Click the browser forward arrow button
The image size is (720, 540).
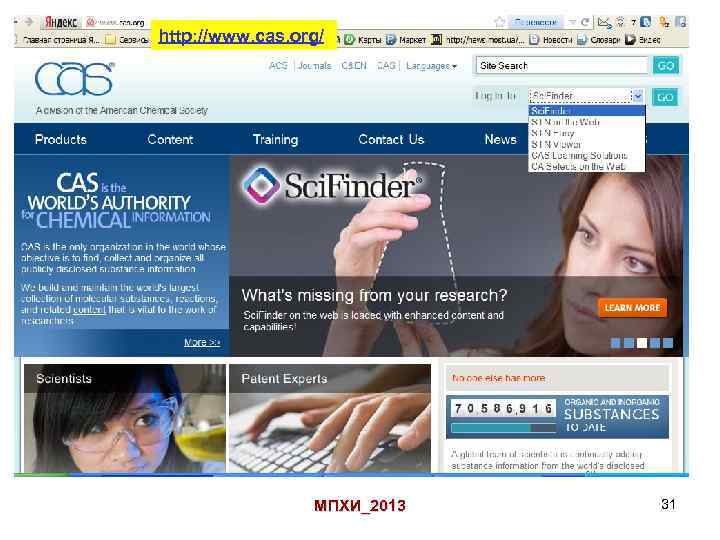[x=29, y=22]
